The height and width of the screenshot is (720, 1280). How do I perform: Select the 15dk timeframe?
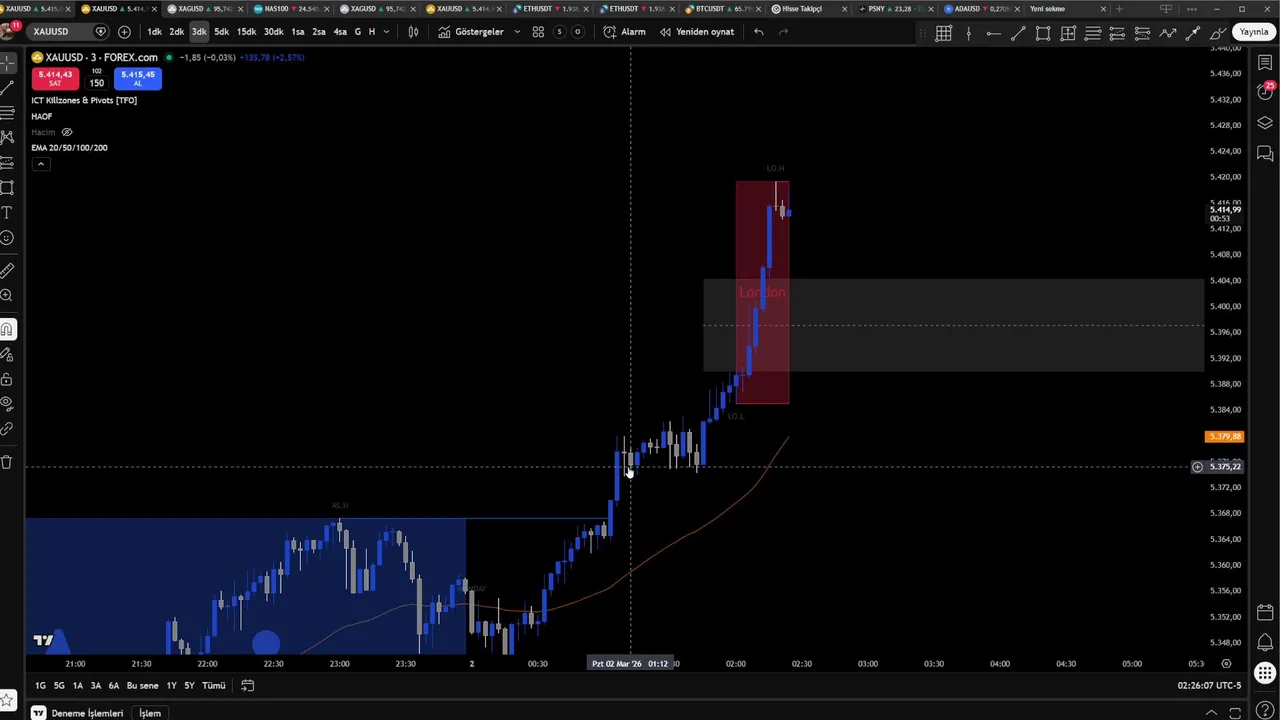pos(246,32)
